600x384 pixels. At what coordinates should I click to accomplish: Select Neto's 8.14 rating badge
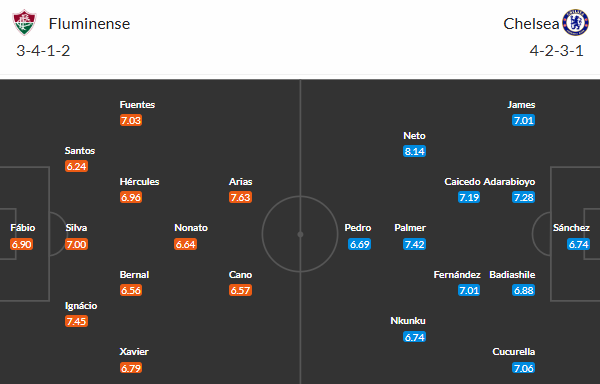[414, 151]
